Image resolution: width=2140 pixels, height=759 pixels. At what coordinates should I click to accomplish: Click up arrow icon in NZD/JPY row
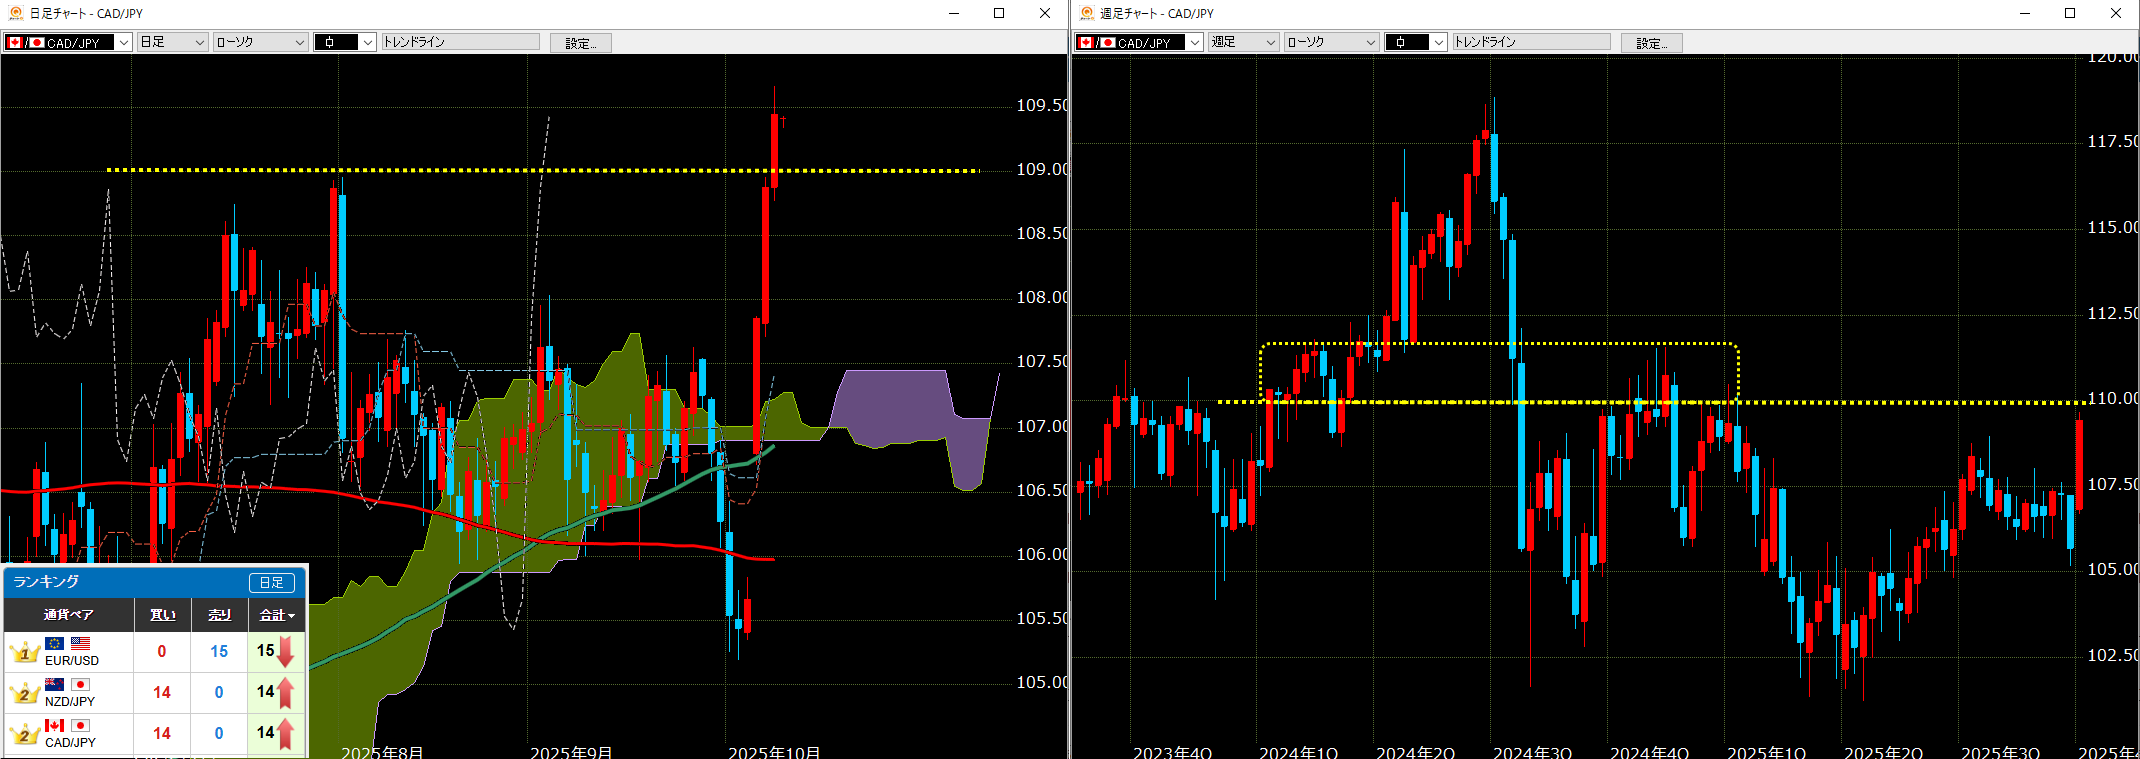click(286, 692)
